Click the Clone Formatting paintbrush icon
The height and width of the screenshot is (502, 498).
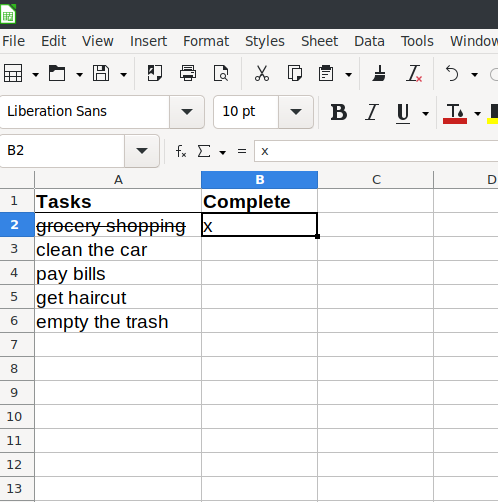(379, 73)
